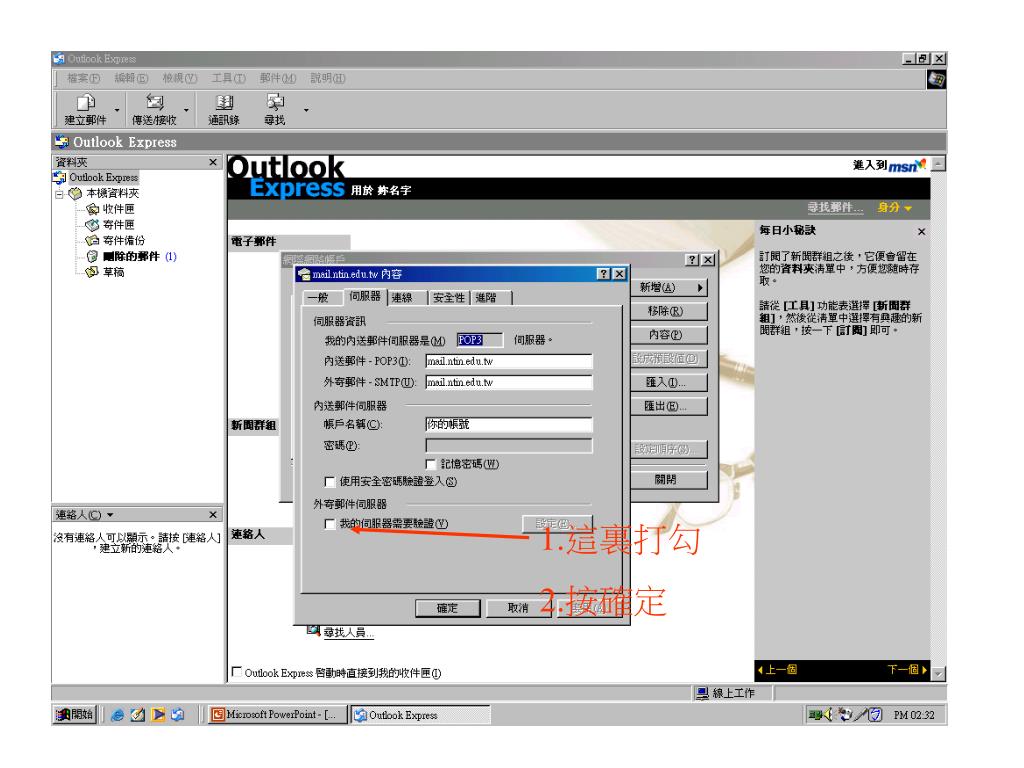Click the 線上工作 status bar icon
The image size is (1024, 768).
tap(703, 693)
